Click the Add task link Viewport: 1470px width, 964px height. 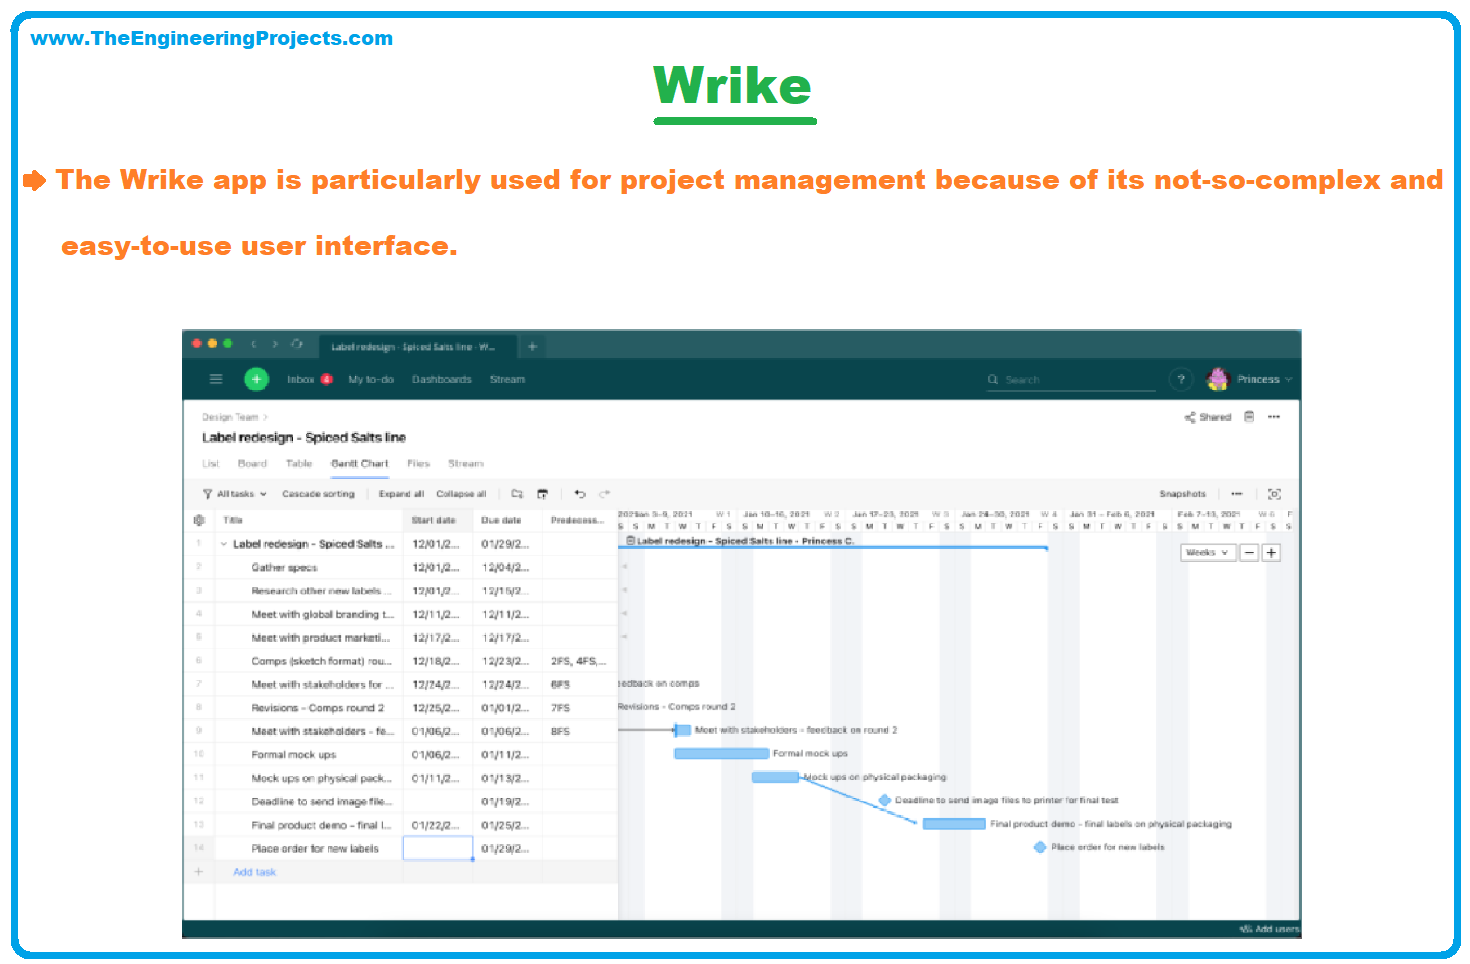click(x=254, y=872)
